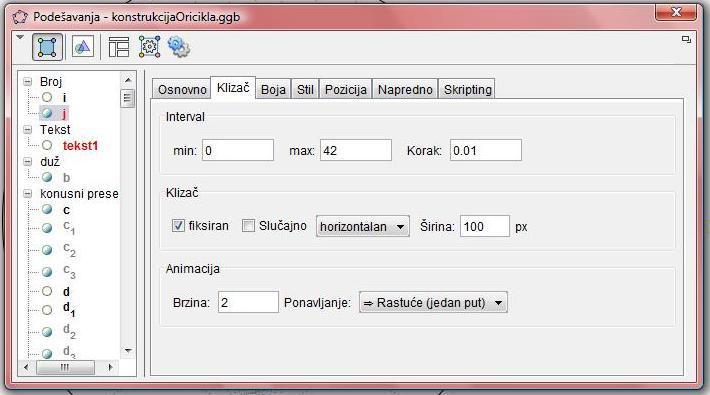Open the Advanced gear settings icon
The width and height of the screenshot is (710, 395).
pos(178,47)
